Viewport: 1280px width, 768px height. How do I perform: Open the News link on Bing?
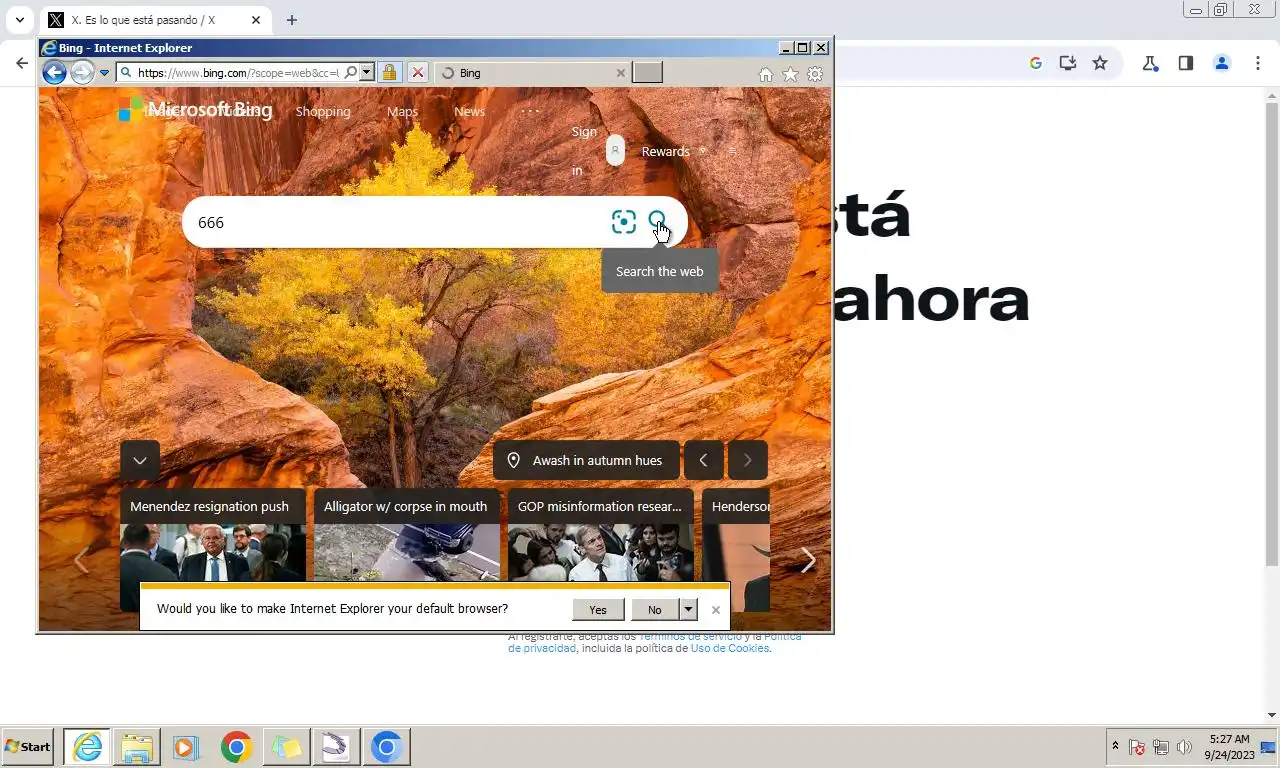[469, 111]
